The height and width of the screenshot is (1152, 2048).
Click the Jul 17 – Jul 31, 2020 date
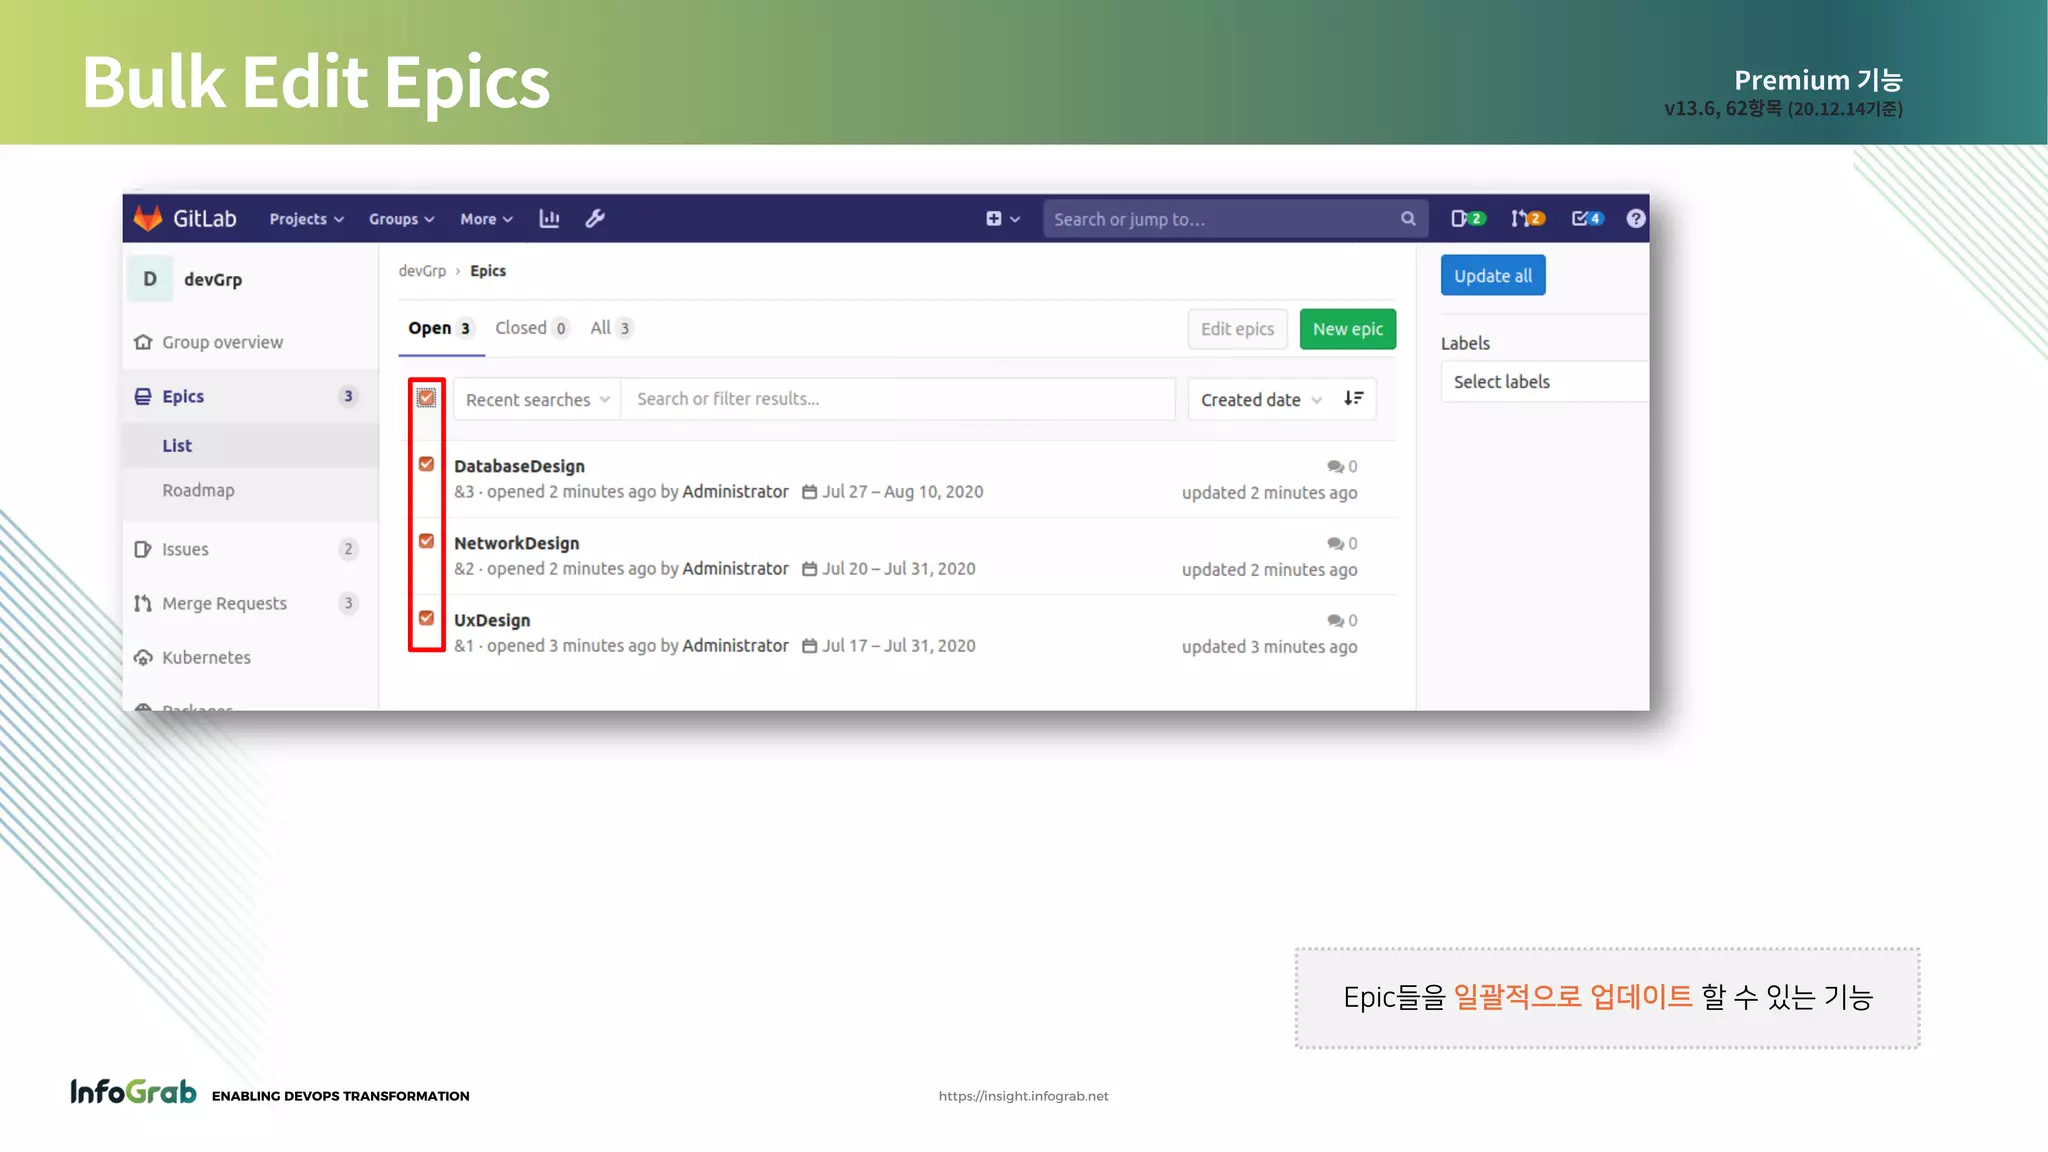(x=898, y=646)
